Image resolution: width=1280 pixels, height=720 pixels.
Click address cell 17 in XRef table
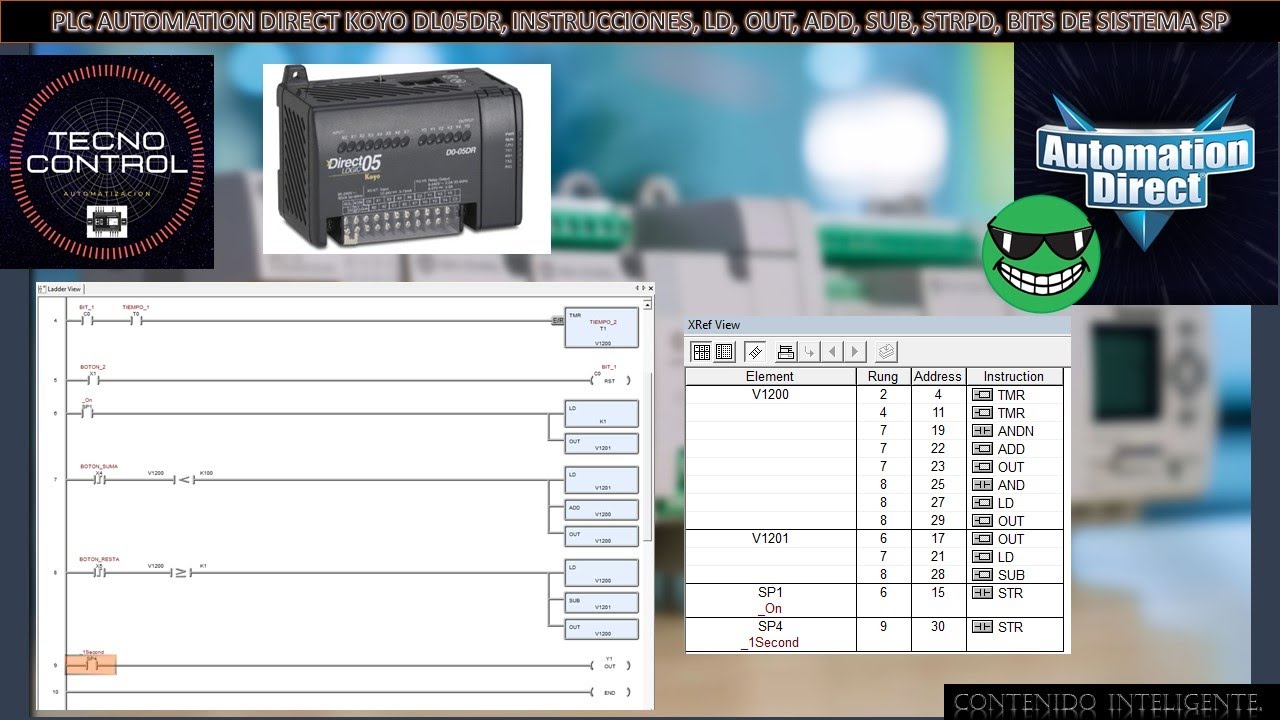pos(938,539)
